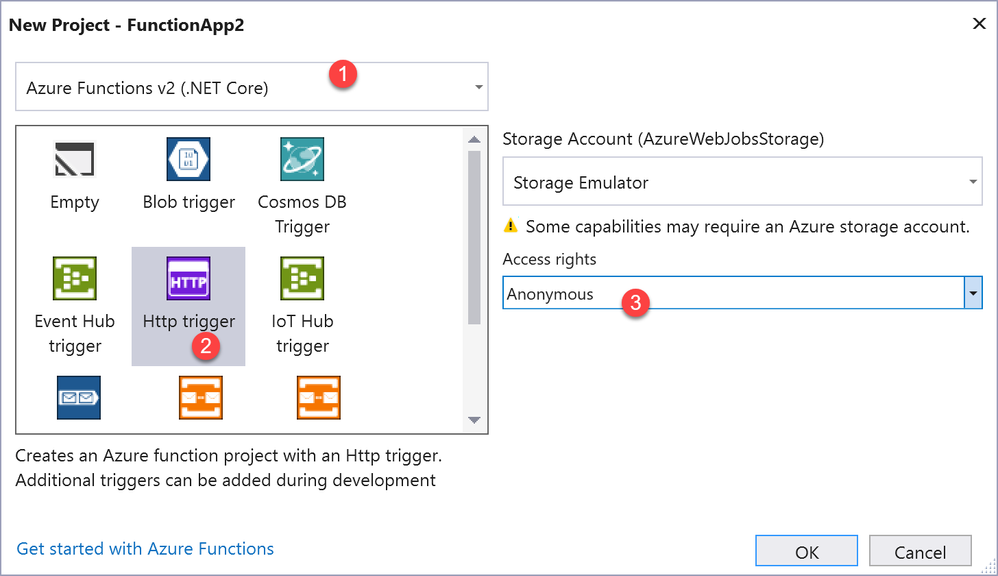The height and width of the screenshot is (576, 998).
Task: Pick the middle orange icon in the bottom row
Action: tap(201, 397)
